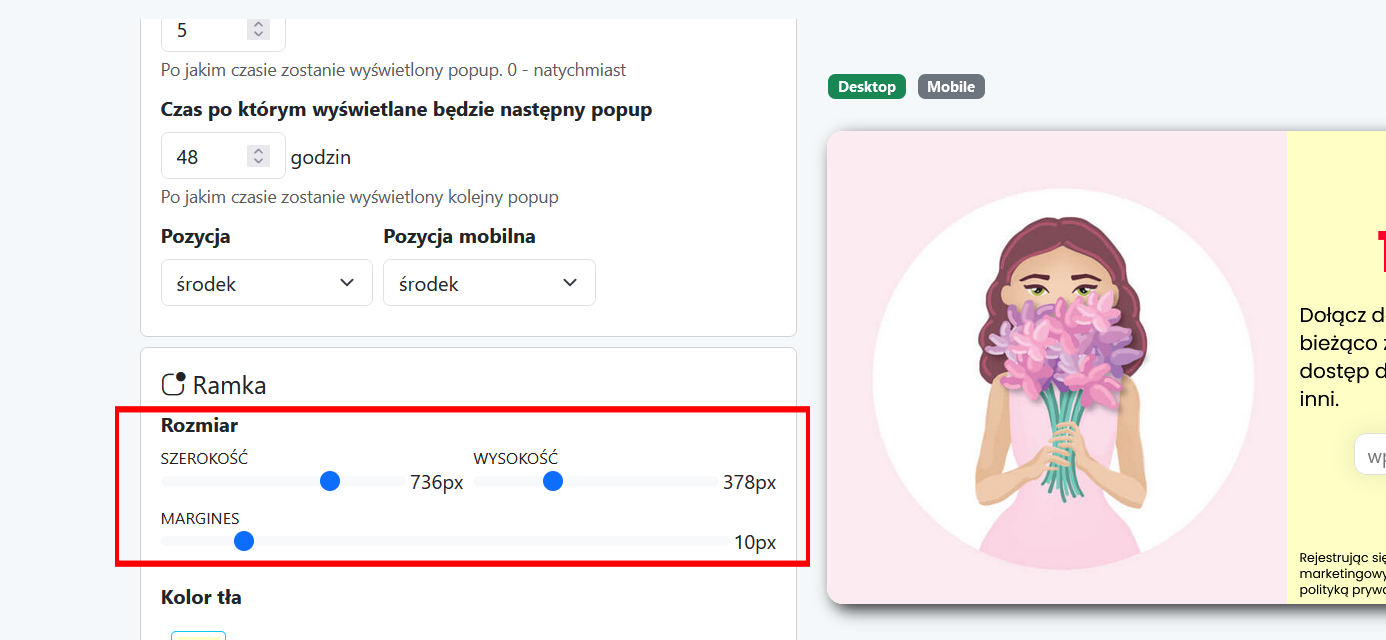Decrease the 48 godzin value with down arrow
The width and height of the screenshot is (1386, 640).
click(259, 162)
